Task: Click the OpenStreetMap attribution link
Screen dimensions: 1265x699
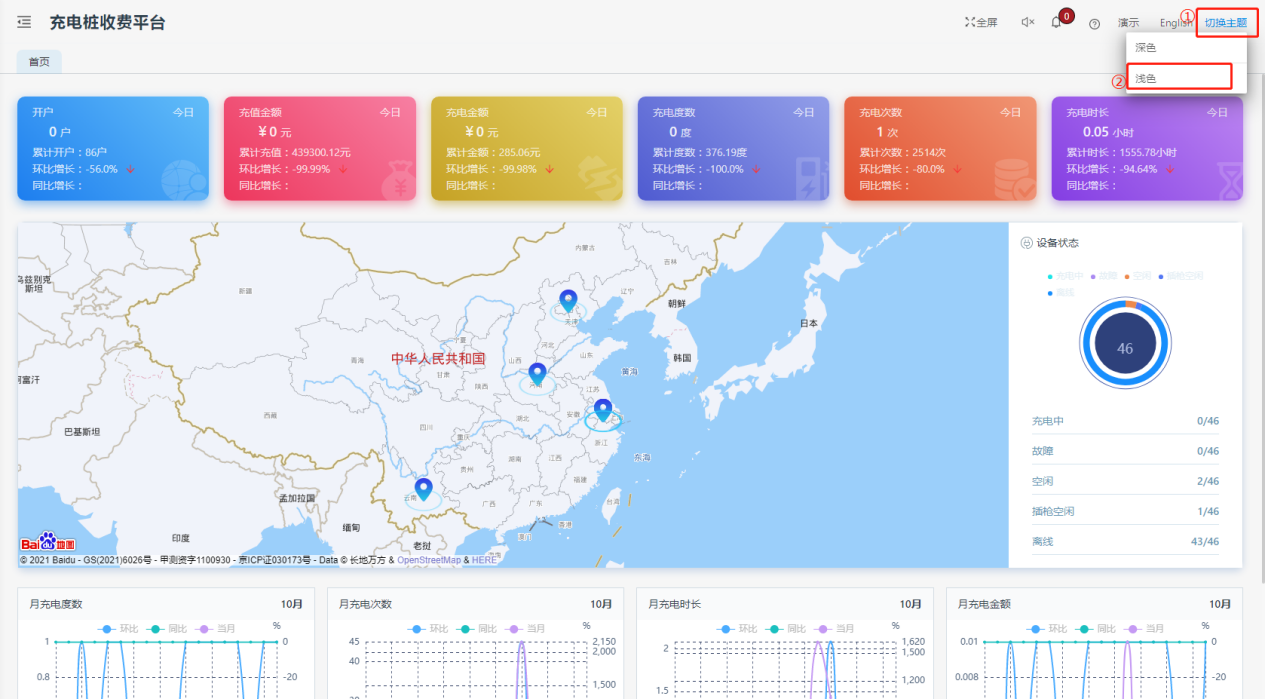Action: click(429, 560)
